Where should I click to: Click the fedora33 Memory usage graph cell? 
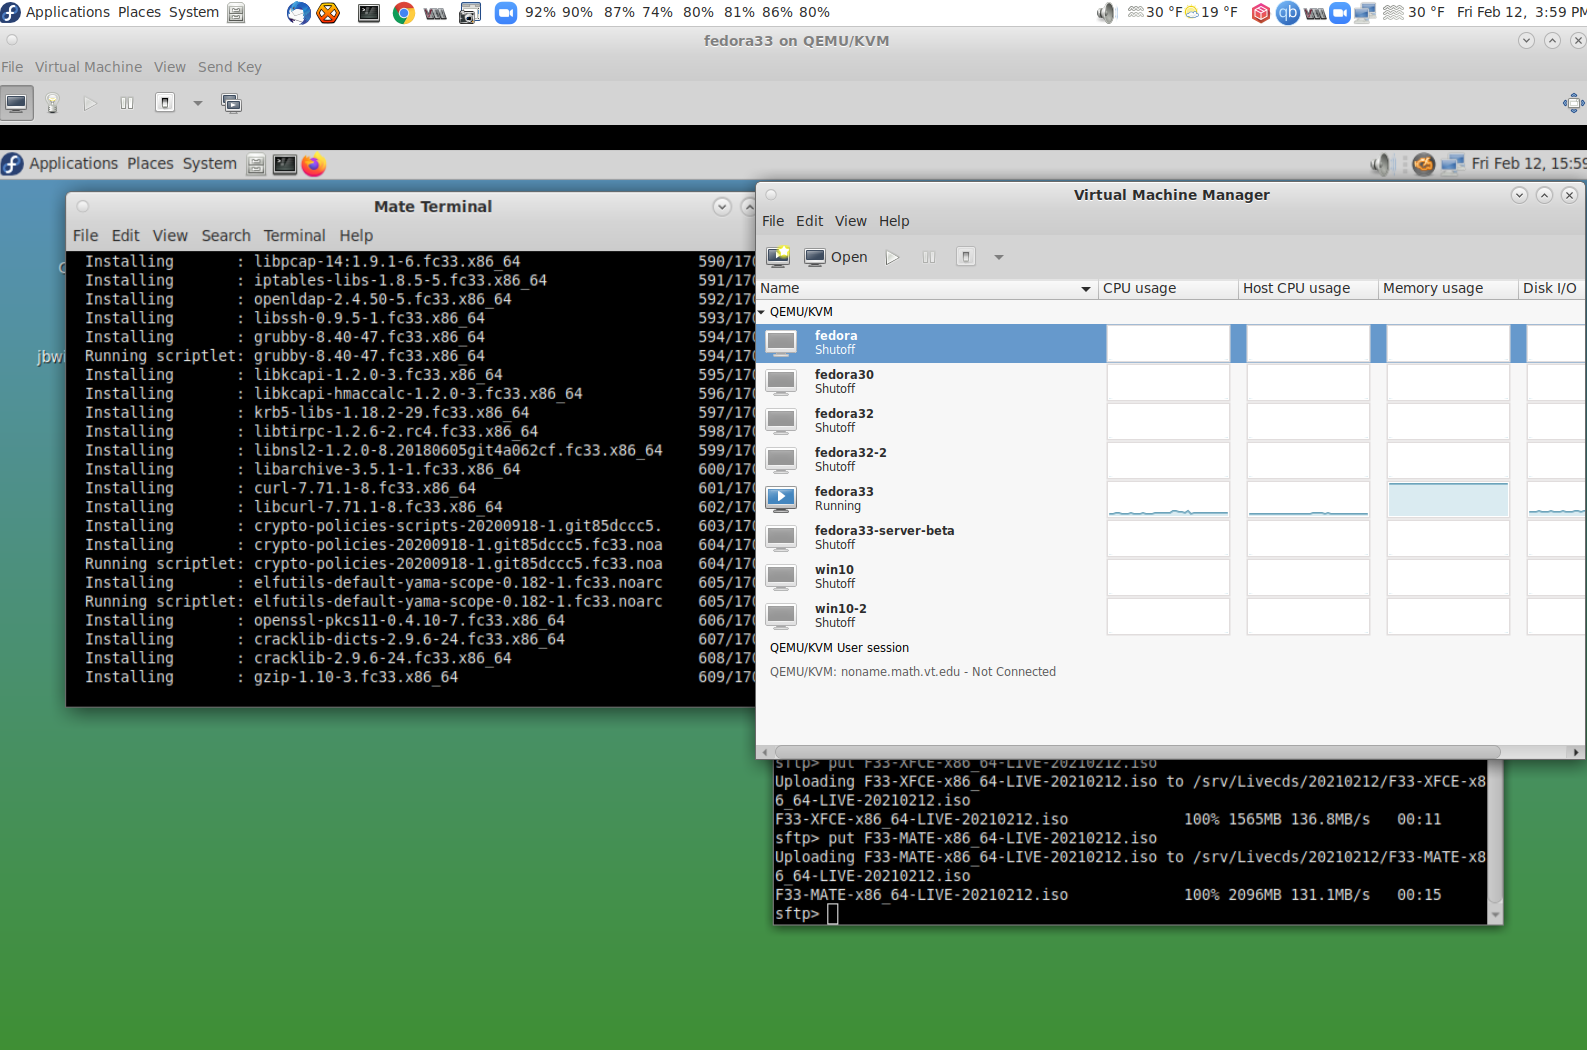click(x=1448, y=498)
